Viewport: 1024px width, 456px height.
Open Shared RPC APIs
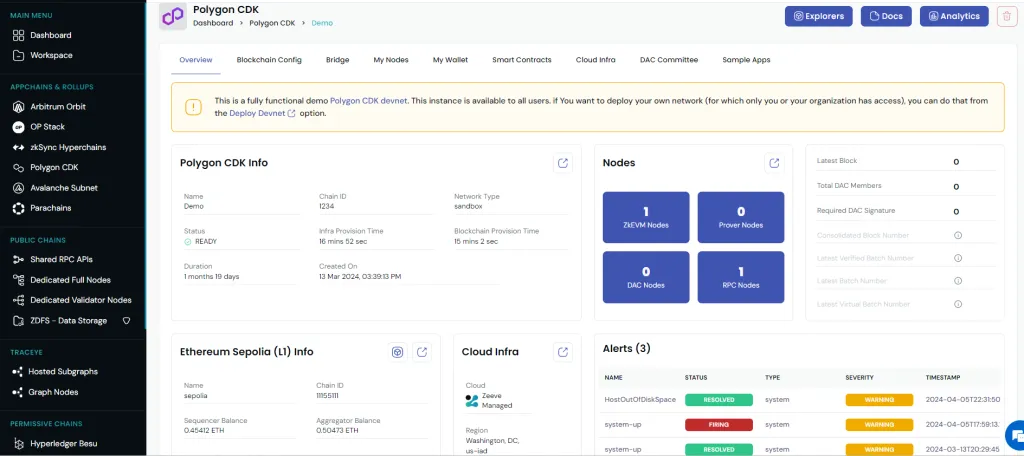pyautogui.click(x=53, y=259)
